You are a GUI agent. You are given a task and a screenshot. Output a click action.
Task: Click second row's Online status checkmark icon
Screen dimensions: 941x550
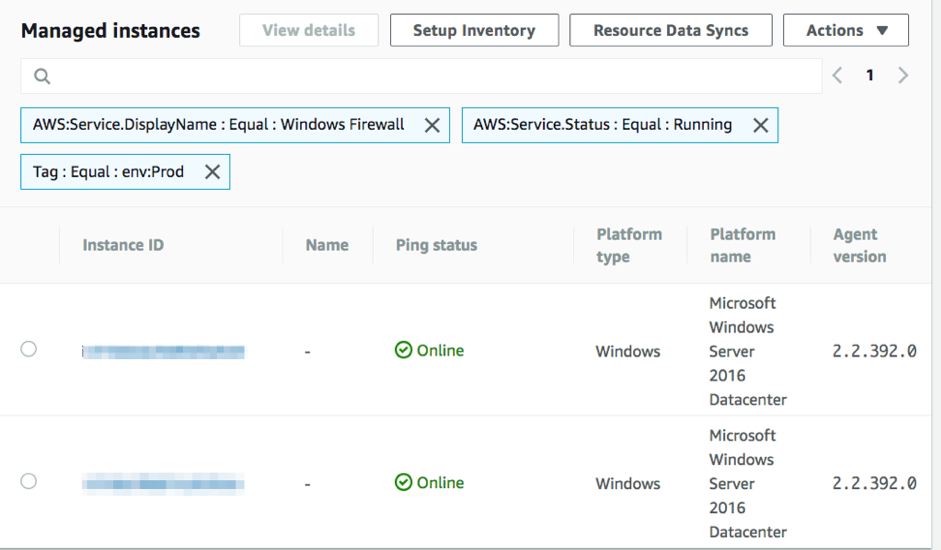click(403, 483)
